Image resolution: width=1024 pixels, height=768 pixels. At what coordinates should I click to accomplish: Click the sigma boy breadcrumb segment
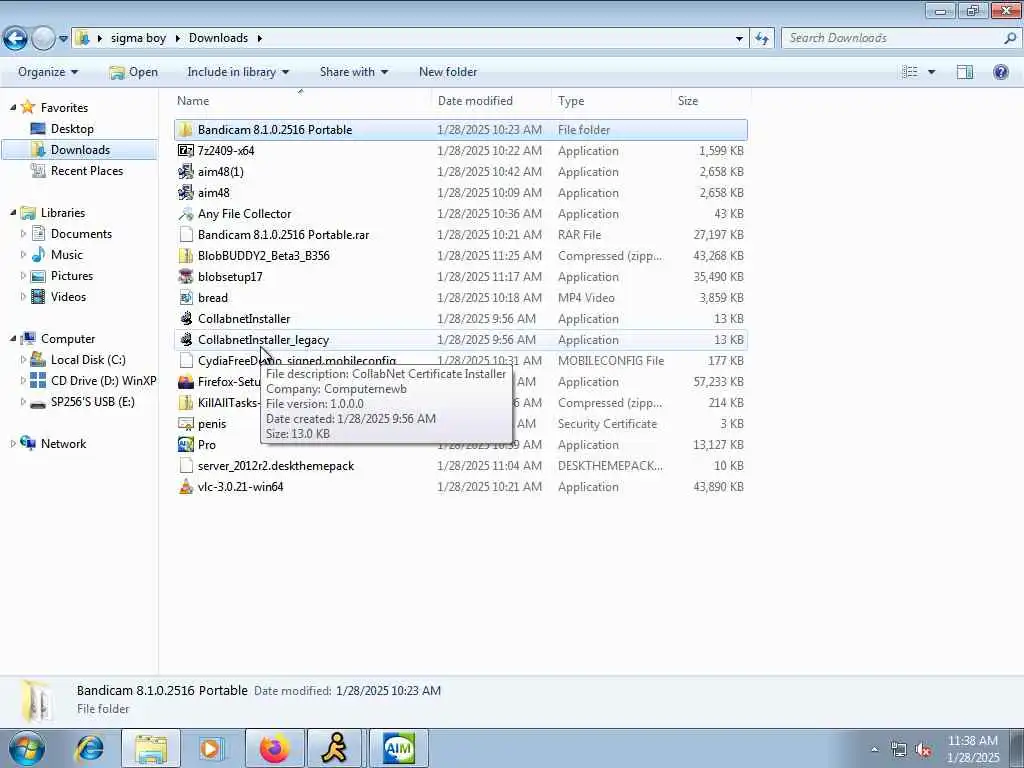(x=138, y=38)
